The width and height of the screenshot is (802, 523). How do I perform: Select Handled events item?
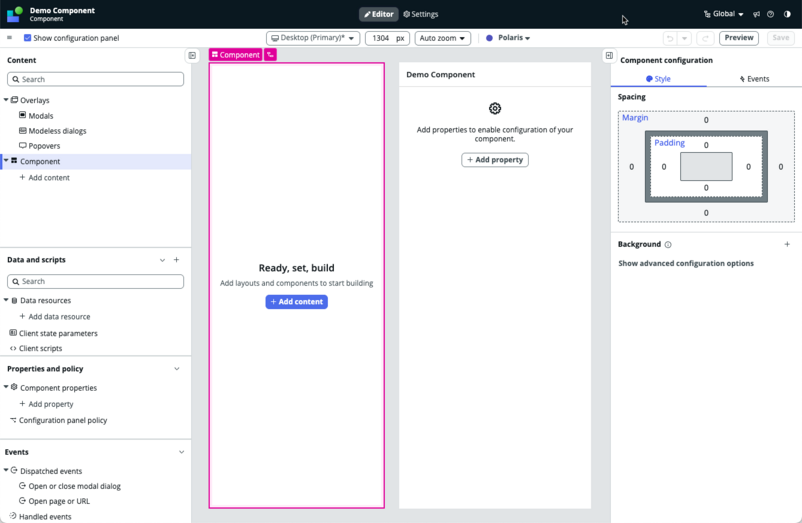coord(40,516)
